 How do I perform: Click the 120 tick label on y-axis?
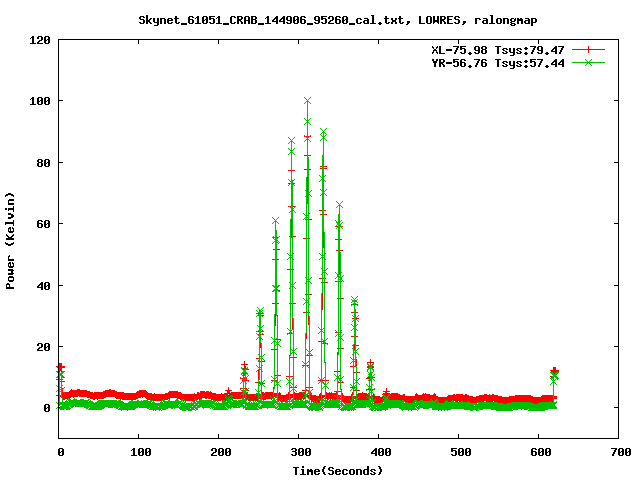pos(41,40)
